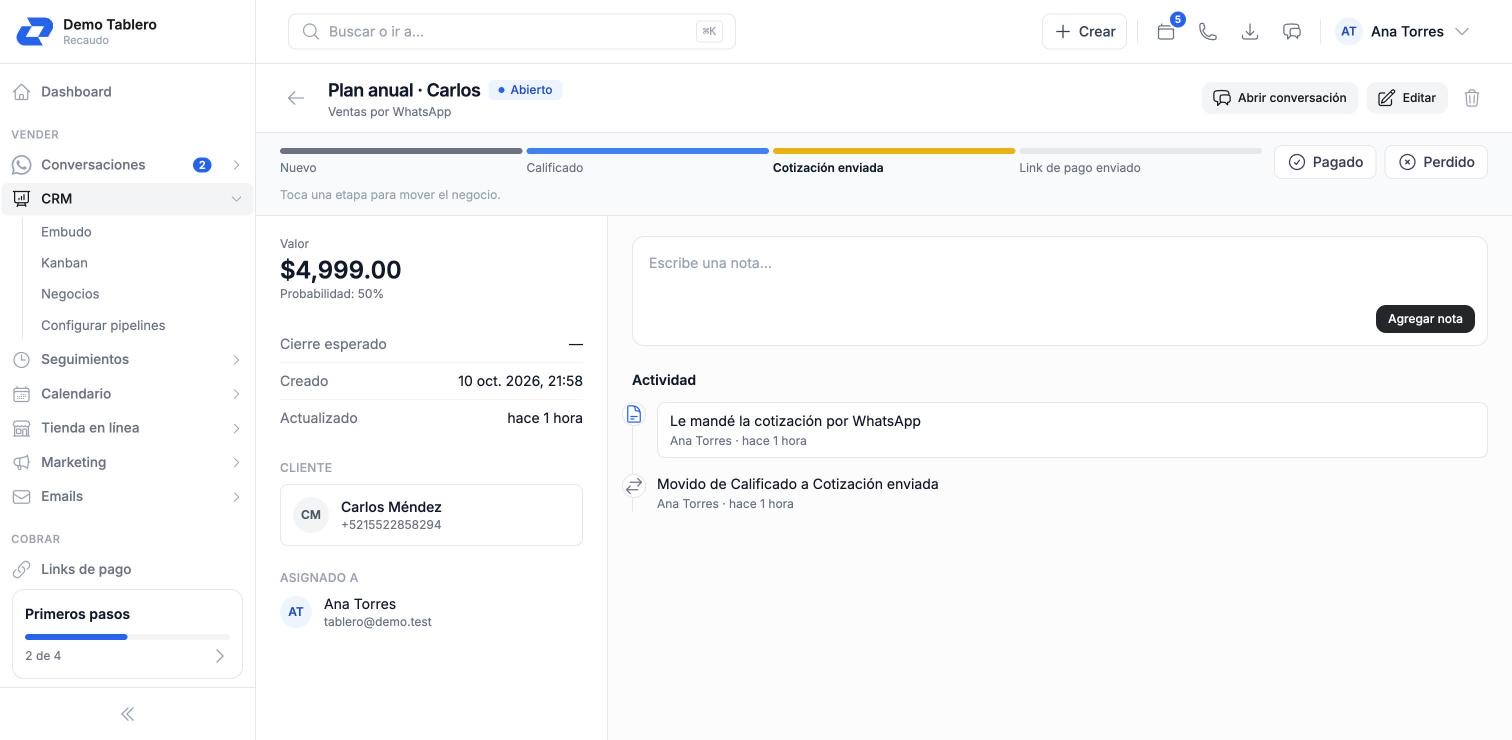Click the CRM presentation board icon

click(21, 199)
